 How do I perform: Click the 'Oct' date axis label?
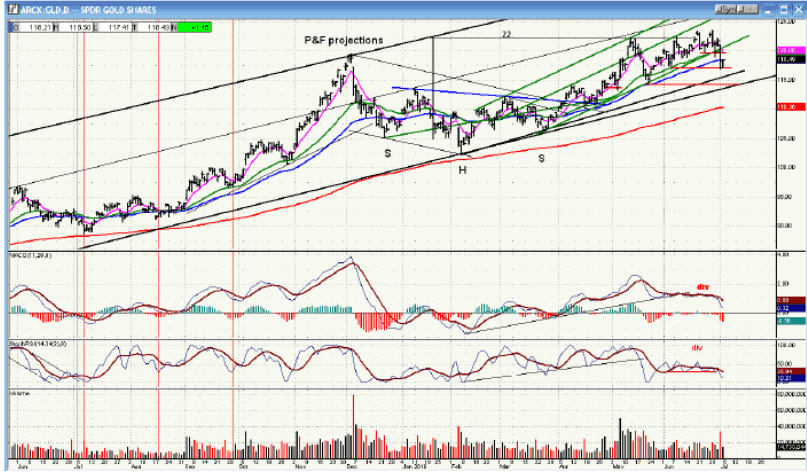(243, 466)
